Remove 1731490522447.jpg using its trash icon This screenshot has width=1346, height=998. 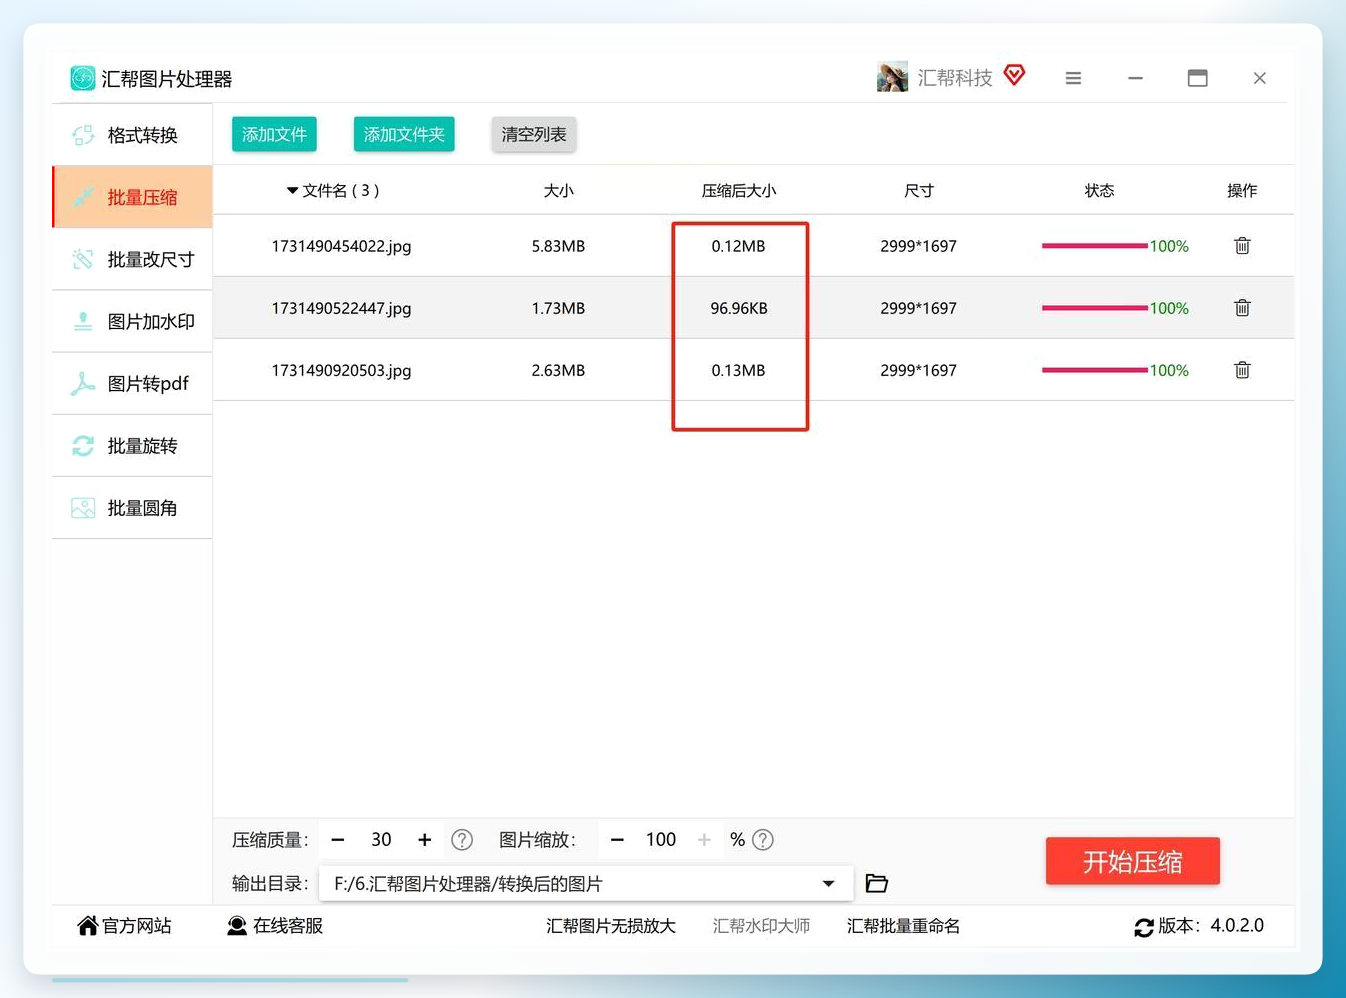(x=1242, y=308)
